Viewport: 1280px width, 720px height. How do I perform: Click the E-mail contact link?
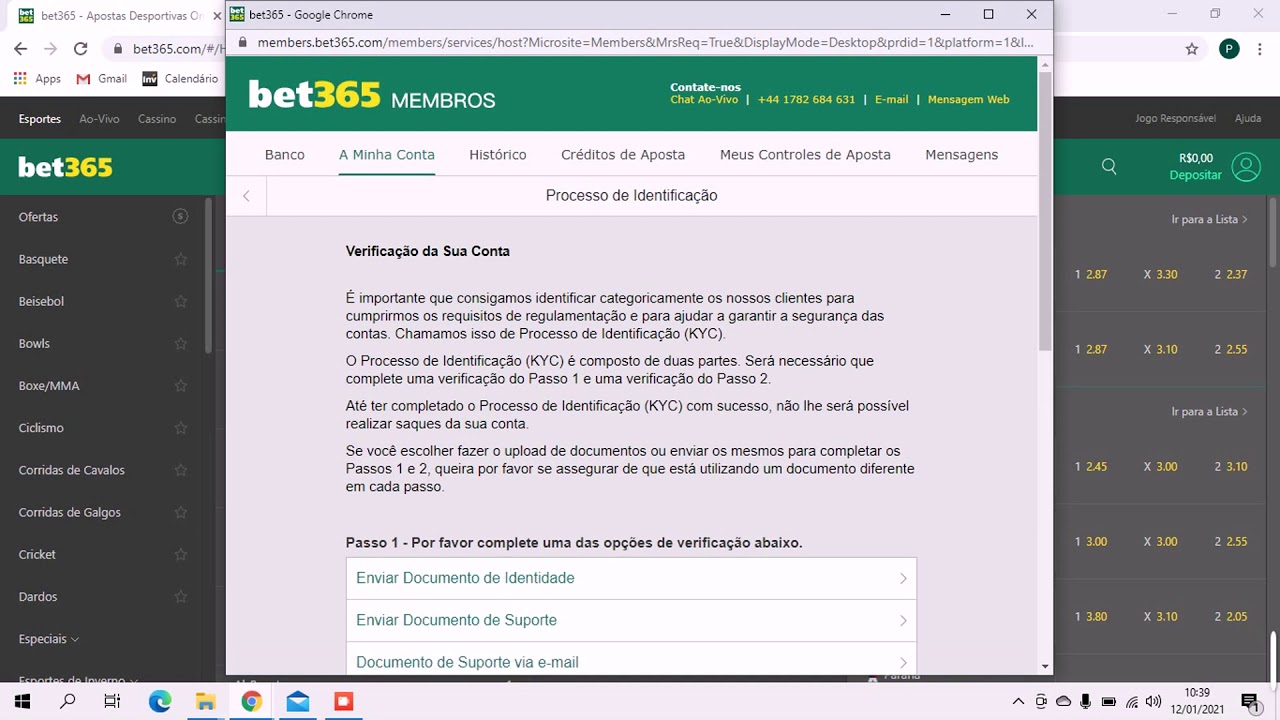click(x=892, y=100)
